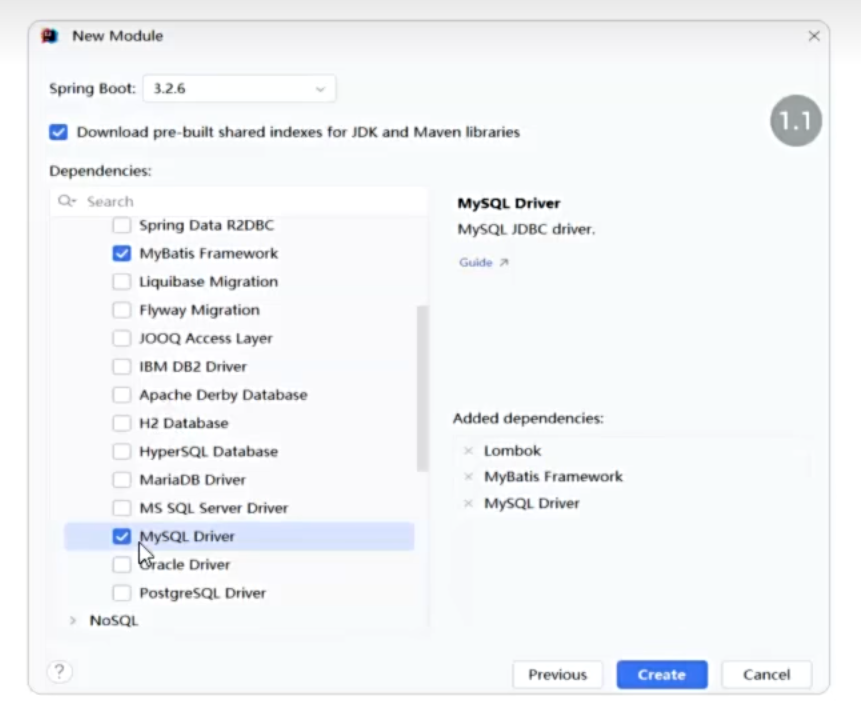This screenshot has width=861, height=702.
Task: Go back with the Previous button
Action: pos(557,675)
